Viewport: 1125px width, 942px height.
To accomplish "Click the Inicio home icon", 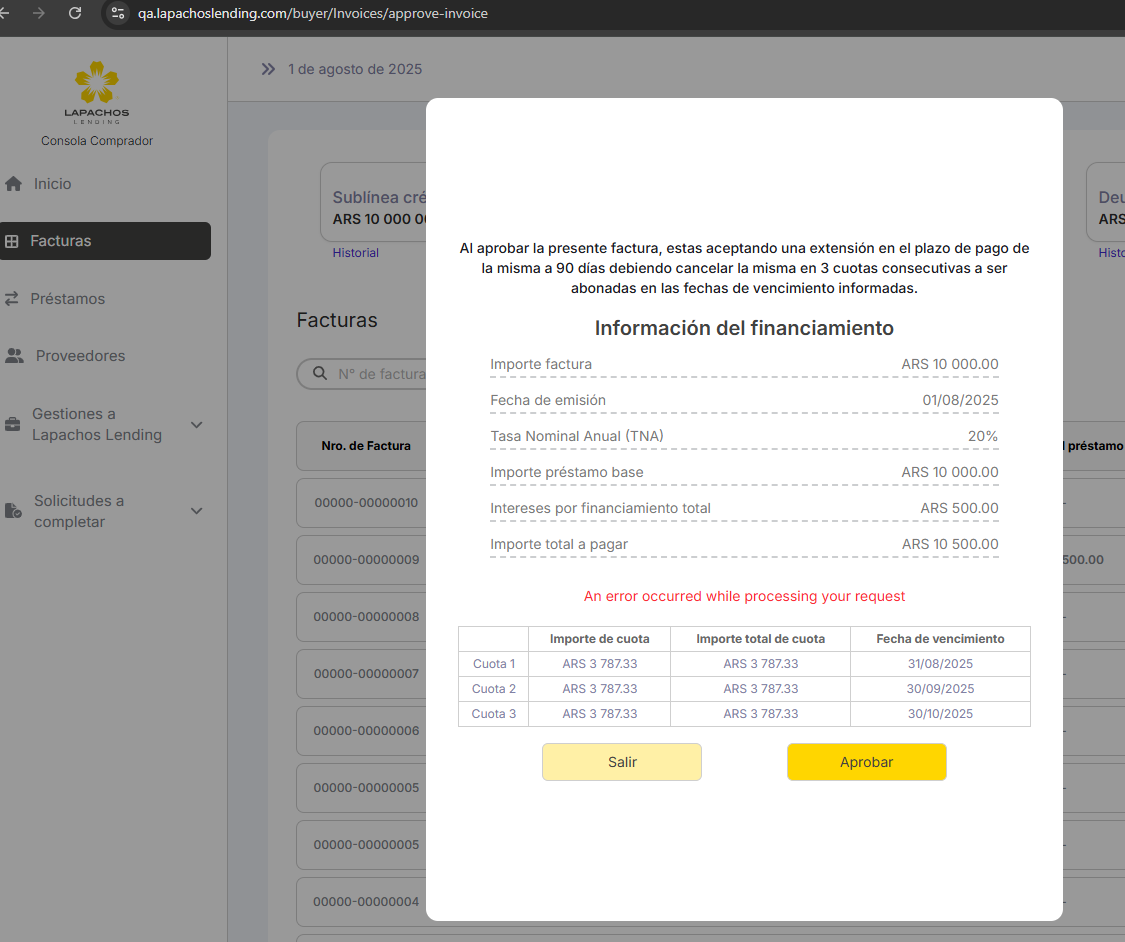I will (13, 184).
